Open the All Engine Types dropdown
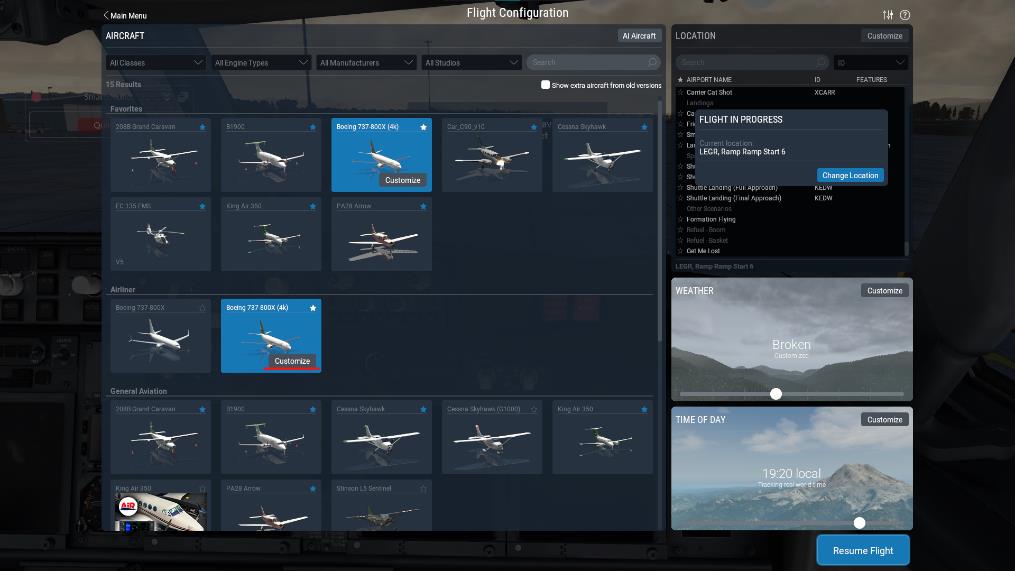 pos(261,62)
